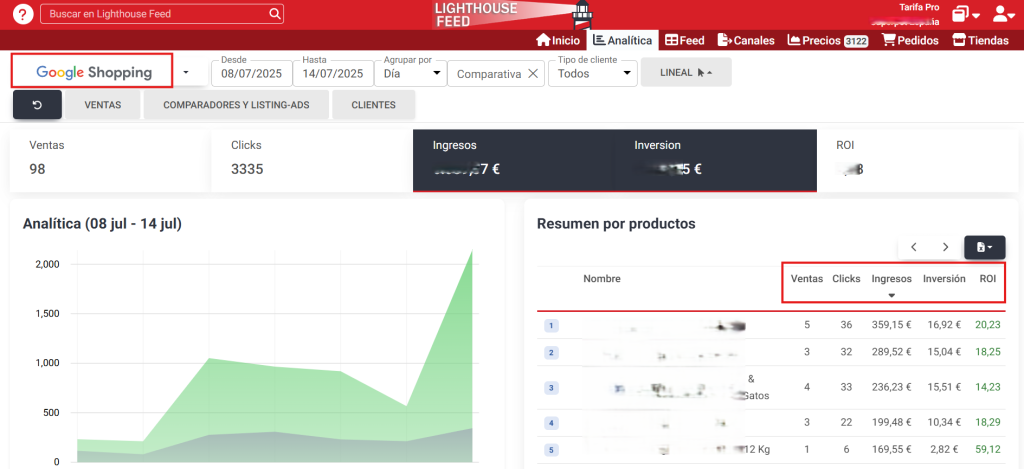Sort by Inversión column header
The image size is (1024, 469).
[944, 279]
